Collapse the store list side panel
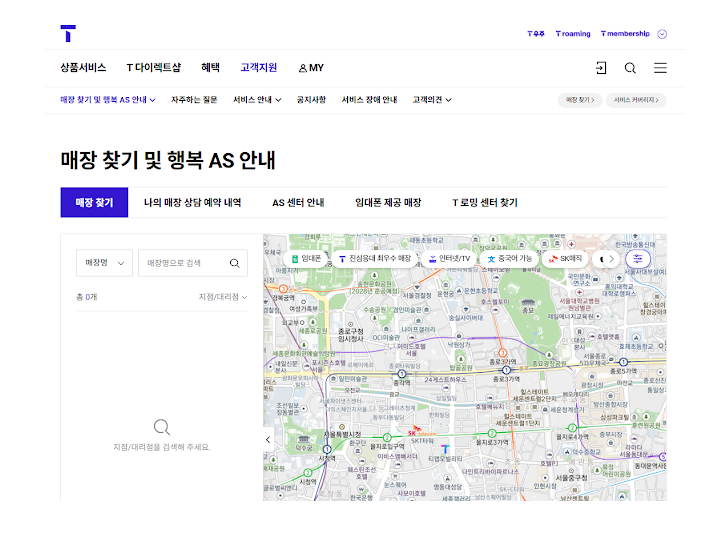The width and height of the screenshot is (724, 538). point(268,440)
